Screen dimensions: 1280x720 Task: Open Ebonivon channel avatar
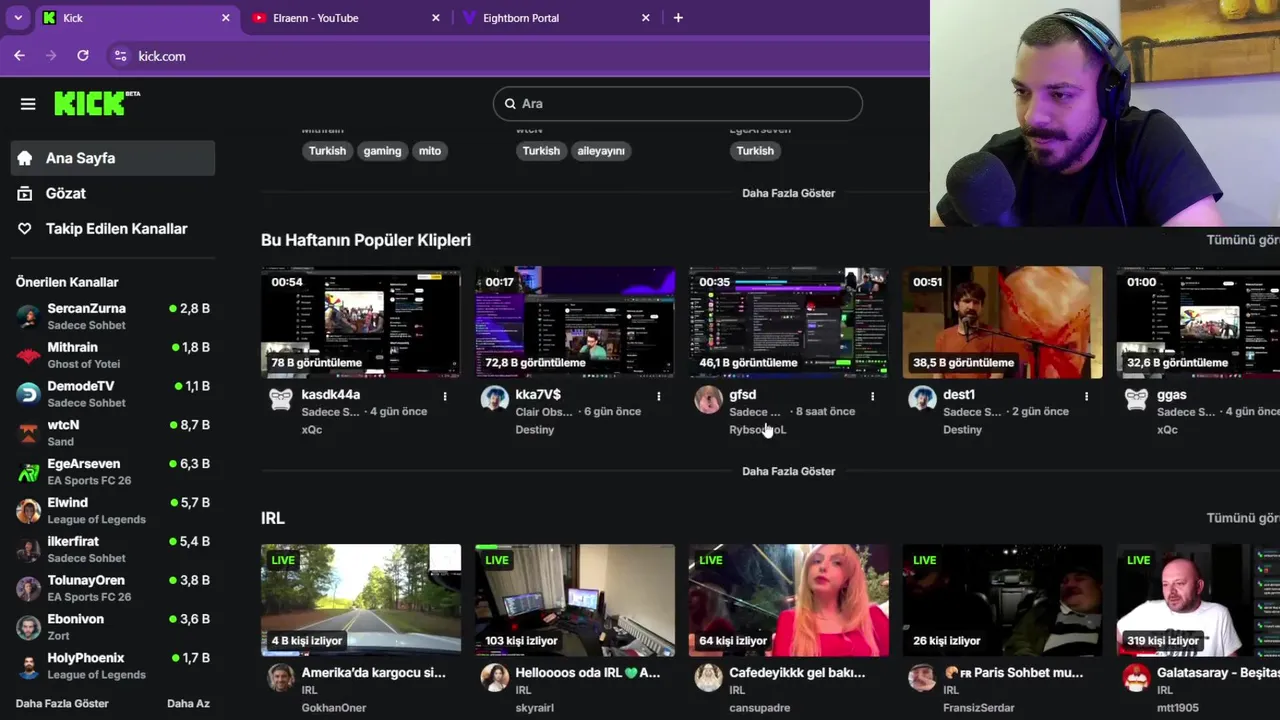(29, 627)
